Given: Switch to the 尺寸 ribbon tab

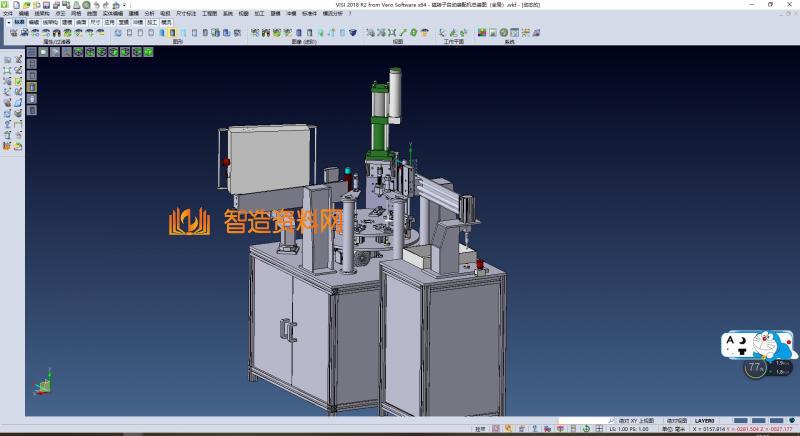Looking at the screenshot, I should tap(94, 21).
